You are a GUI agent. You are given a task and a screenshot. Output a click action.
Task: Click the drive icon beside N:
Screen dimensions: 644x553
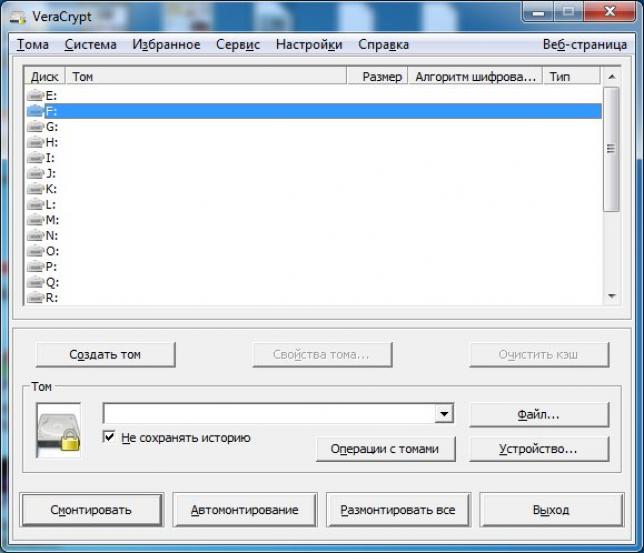click(35, 236)
